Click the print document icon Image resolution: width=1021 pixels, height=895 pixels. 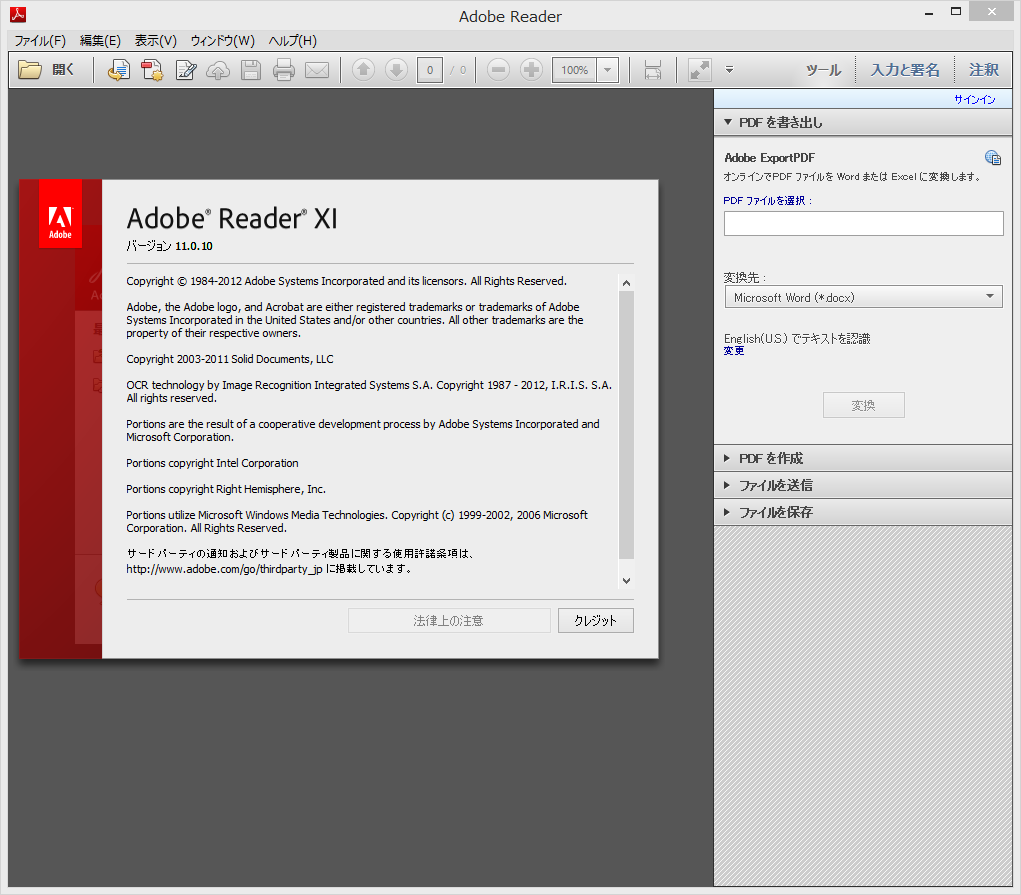tap(285, 69)
